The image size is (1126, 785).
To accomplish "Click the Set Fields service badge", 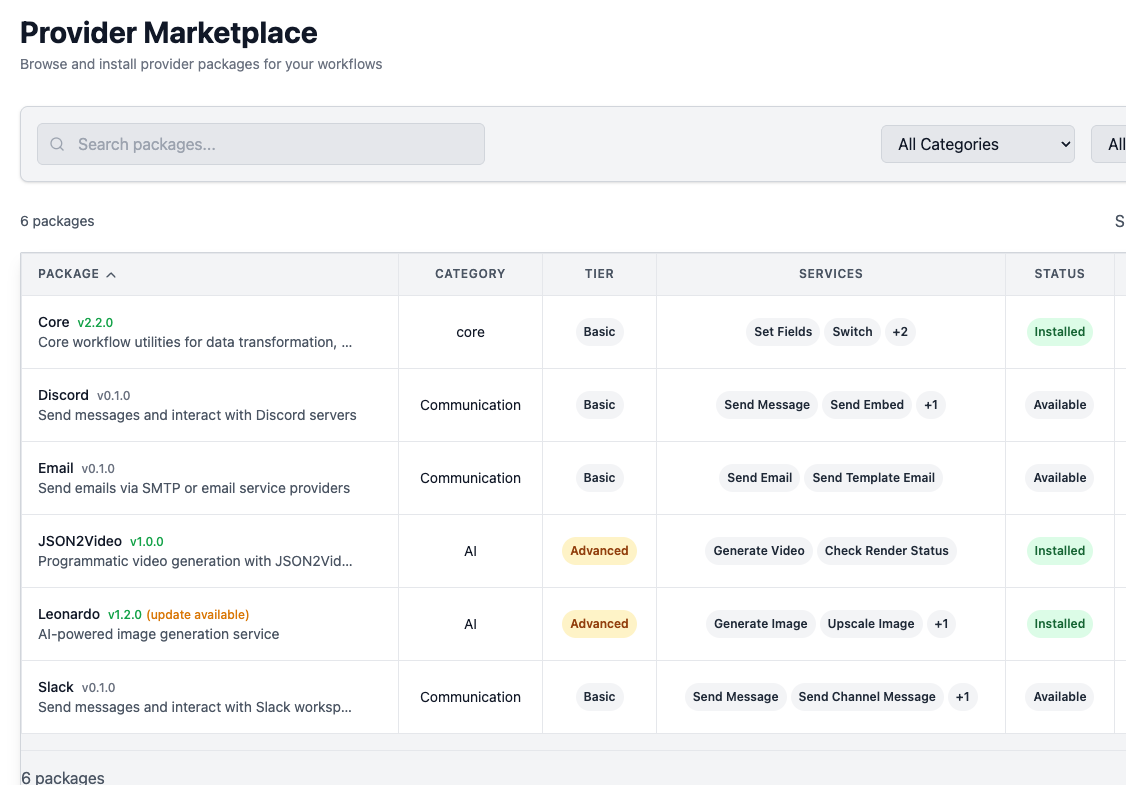I will pyautogui.click(x=782, y=331).
